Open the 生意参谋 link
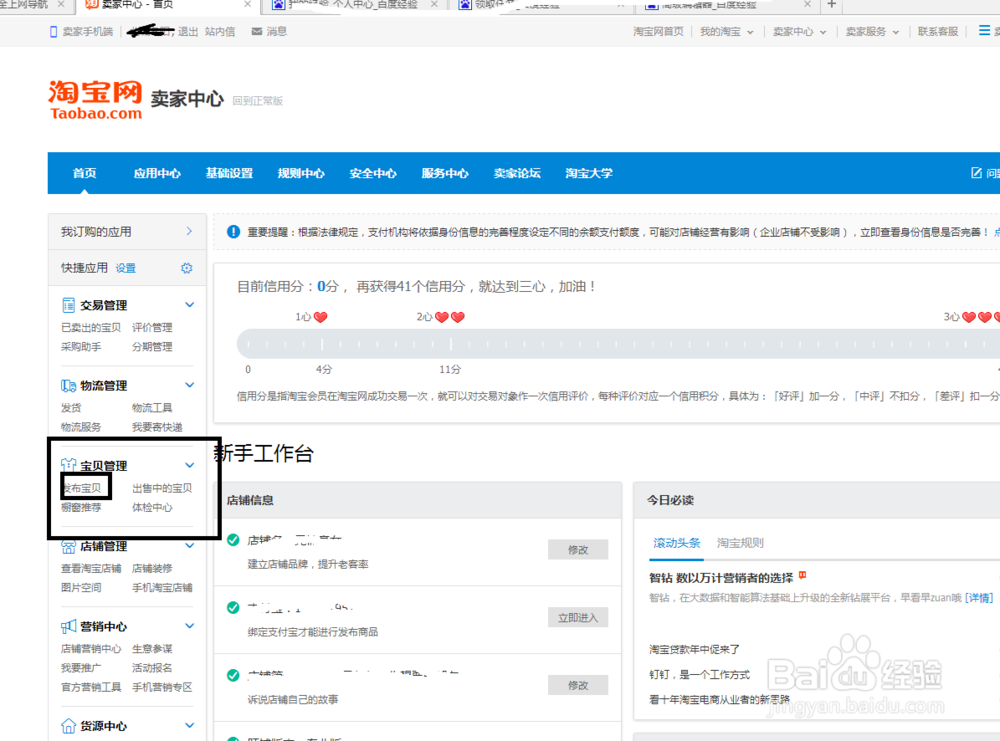The image size is (1000, 741). pyautogui.click(x=152, y=649)
